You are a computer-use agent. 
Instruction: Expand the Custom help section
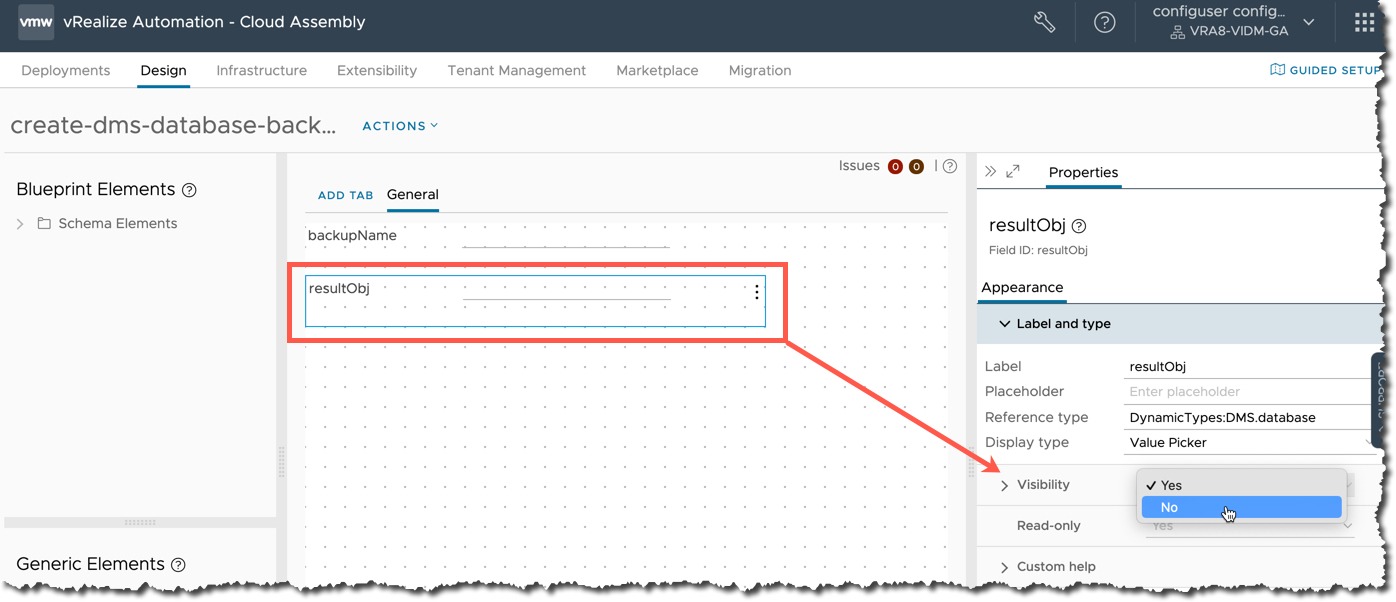(1005, 567)
